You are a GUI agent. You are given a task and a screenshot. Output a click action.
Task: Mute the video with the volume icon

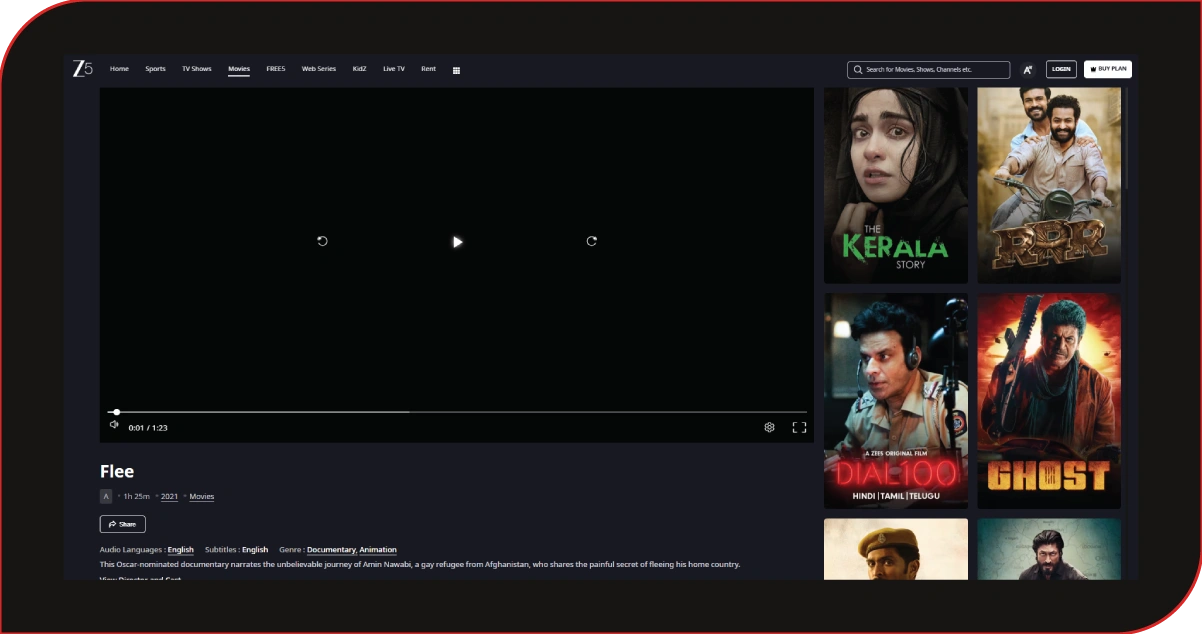click(114, 425)
